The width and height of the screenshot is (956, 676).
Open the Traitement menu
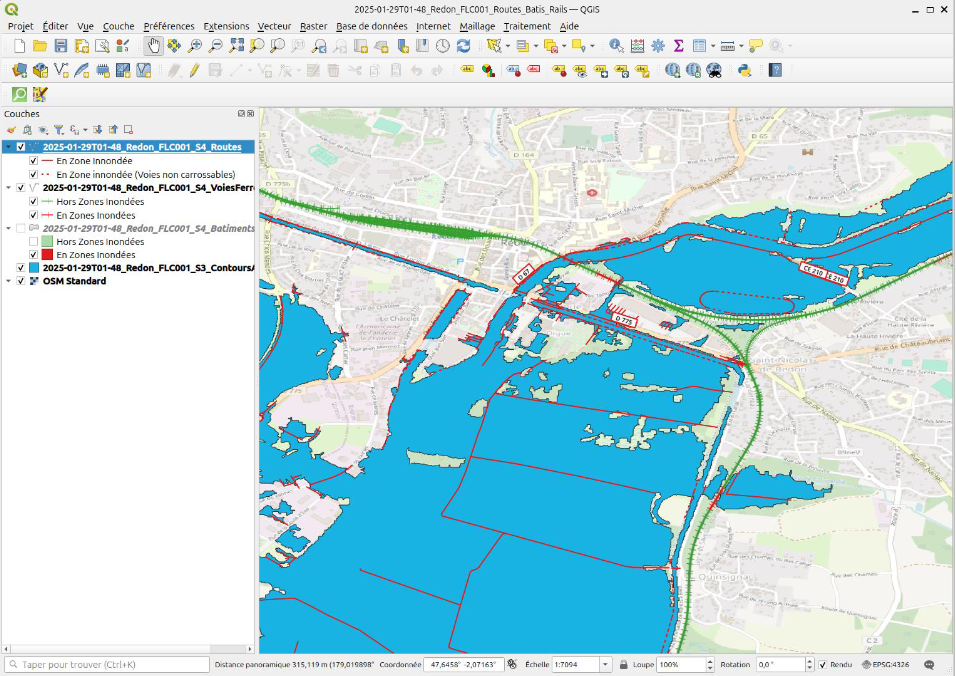point(526,26)
